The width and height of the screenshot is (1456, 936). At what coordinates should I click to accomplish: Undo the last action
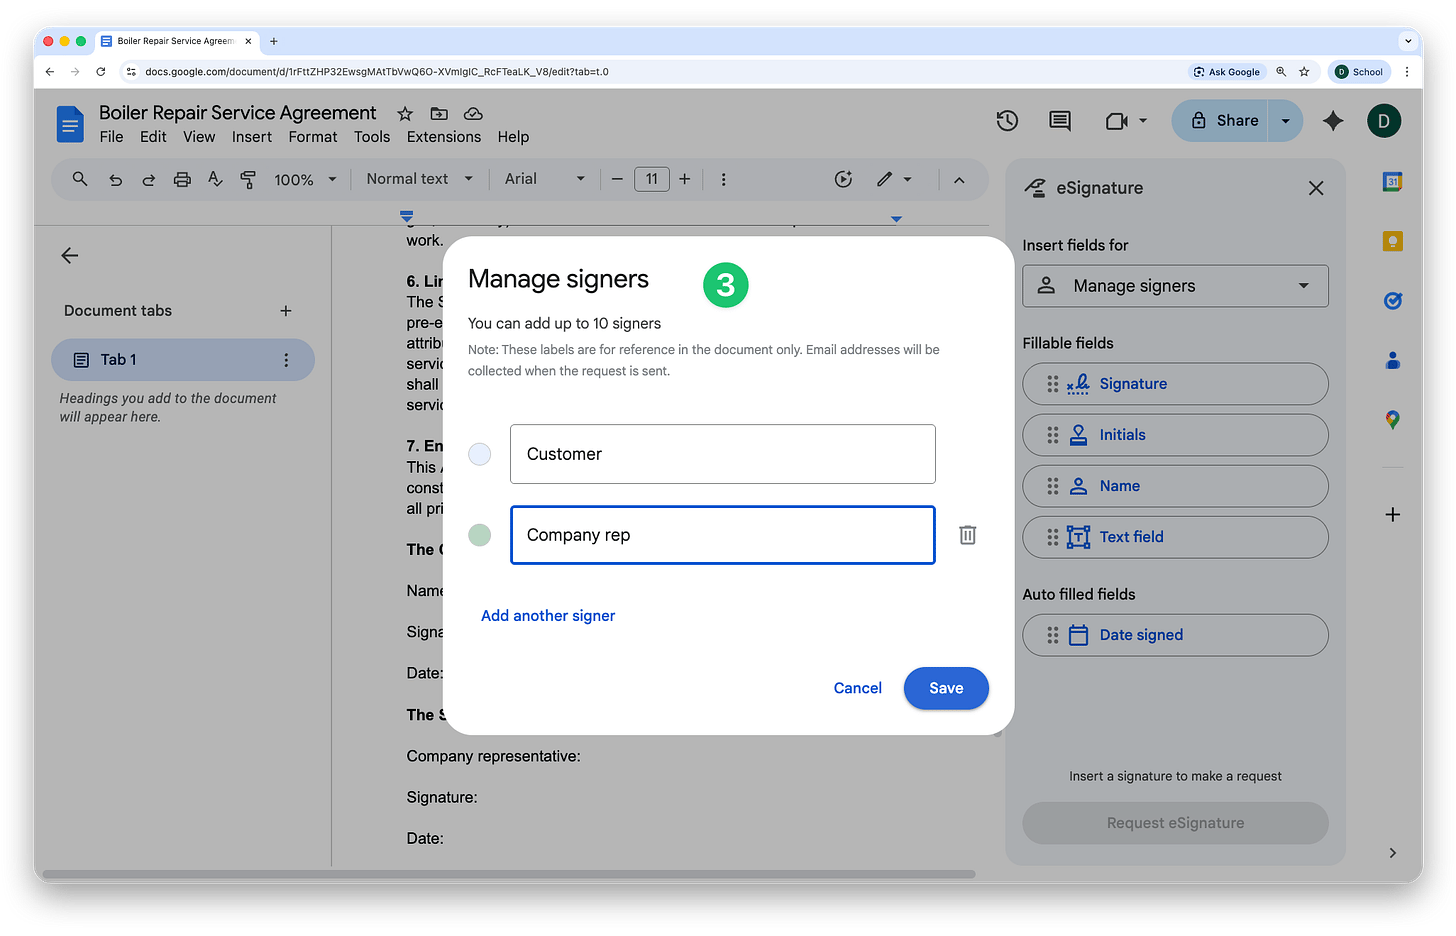(x=116, y=180)
